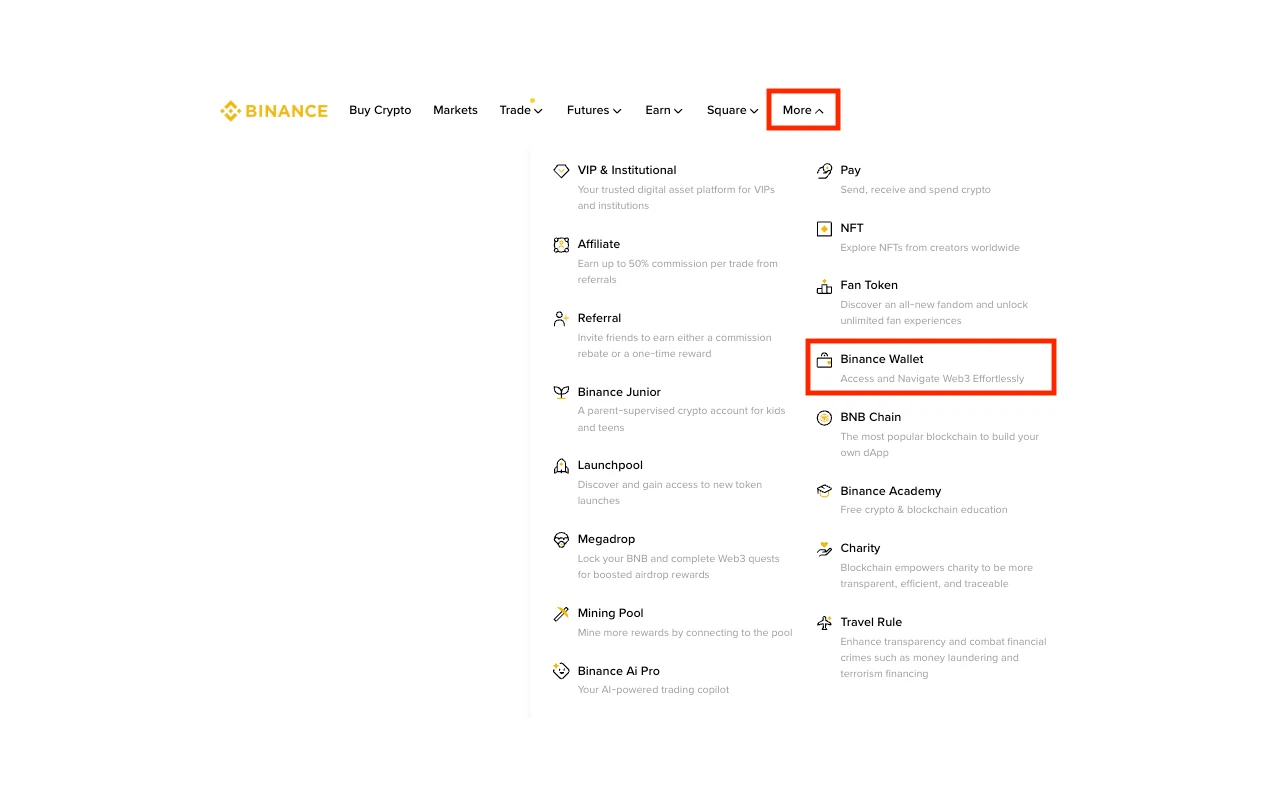Click the Referral person icon

pos(561,319)
